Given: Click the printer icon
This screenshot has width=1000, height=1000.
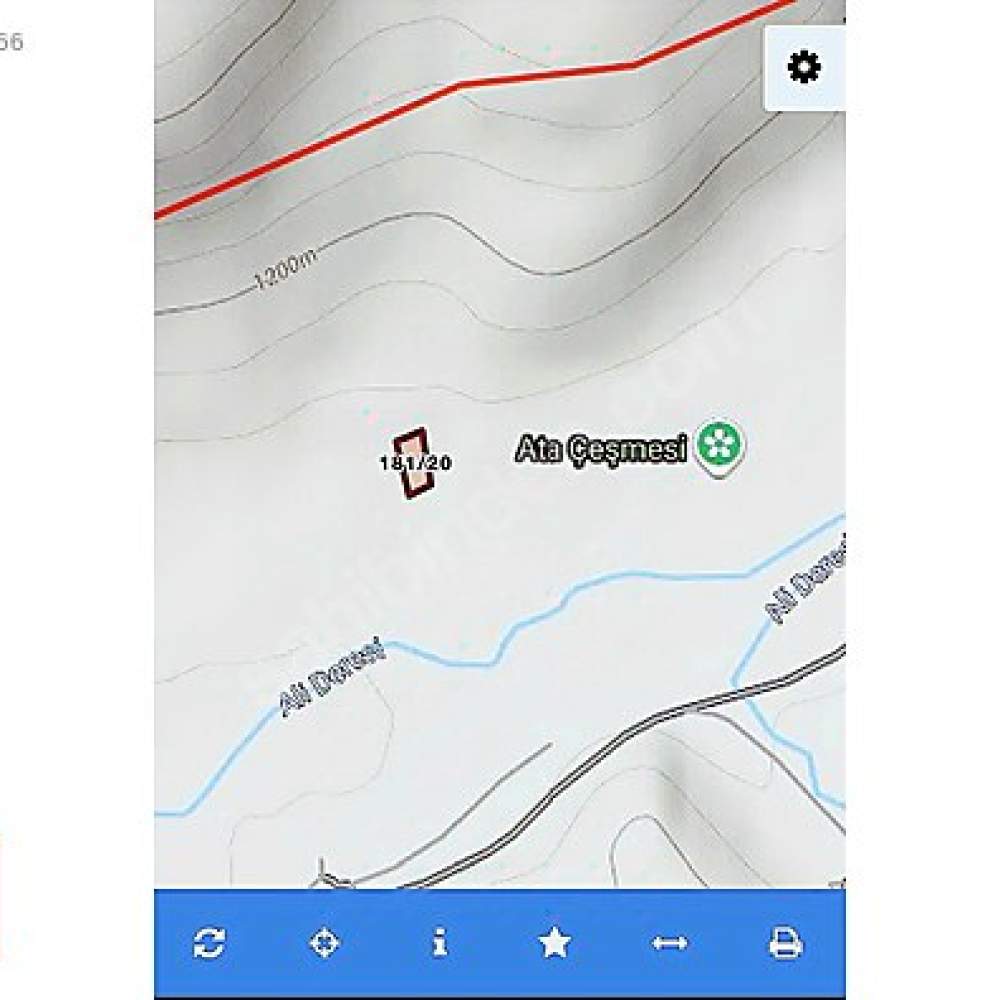Looking at the screenshot, I should click(x=786, y=943).
